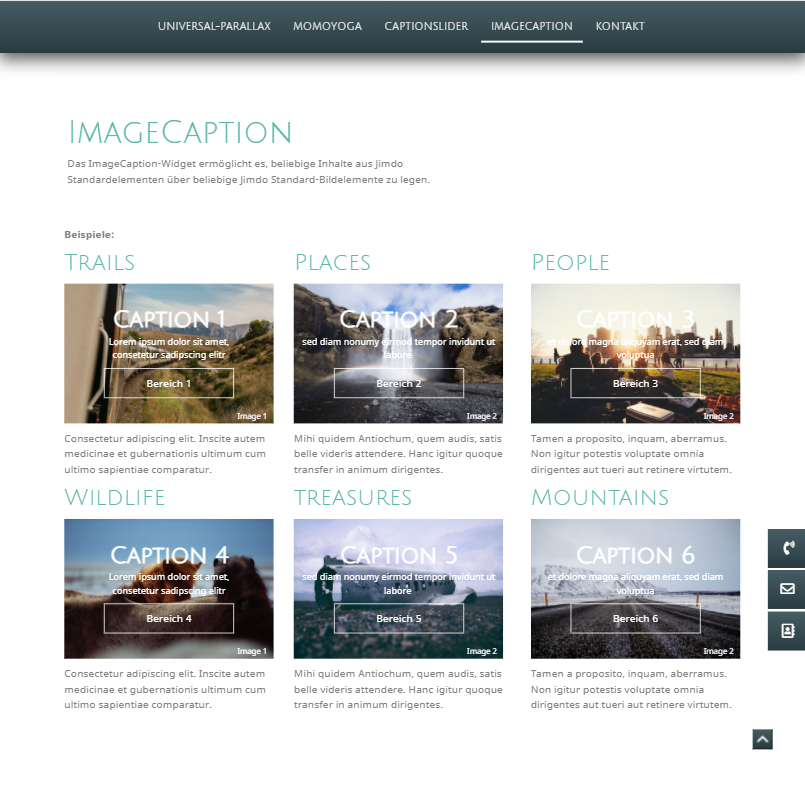Click the scroll-to-top arrow icon
This screenshot has height=805, width=805.
coord(762,739)
